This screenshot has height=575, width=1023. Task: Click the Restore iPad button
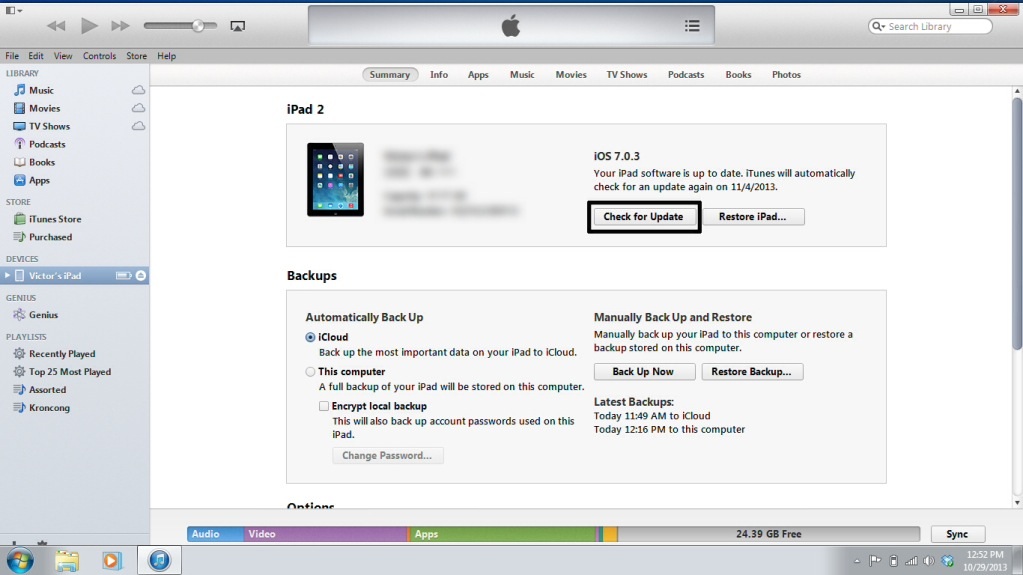point(753,217)
